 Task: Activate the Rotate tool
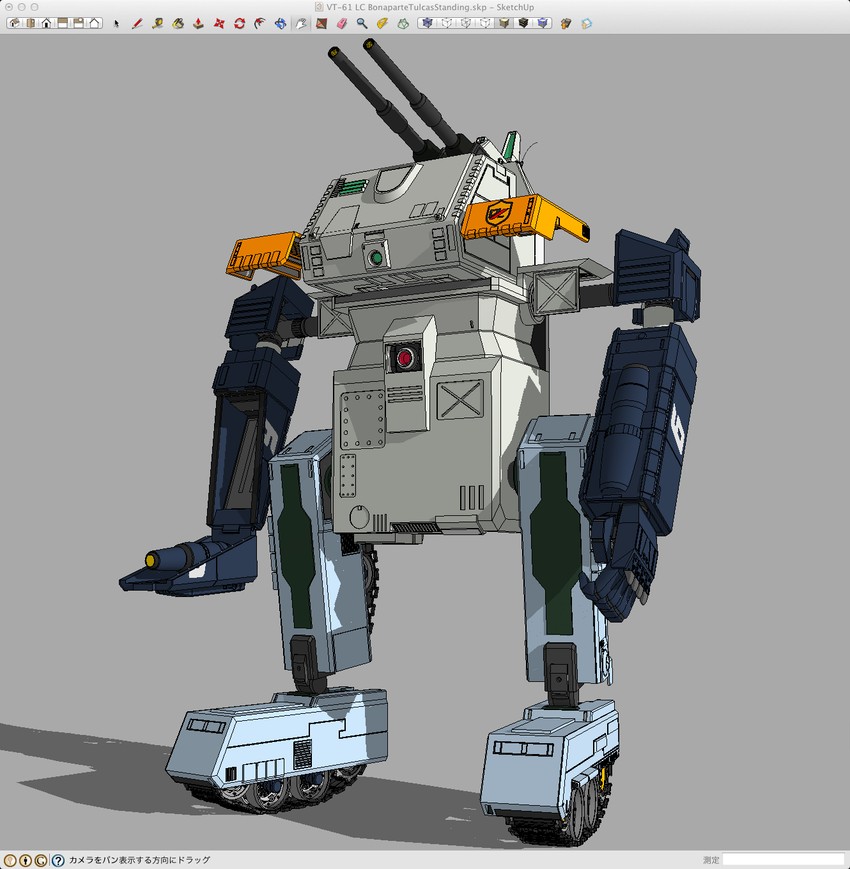[x=239, y=23]
